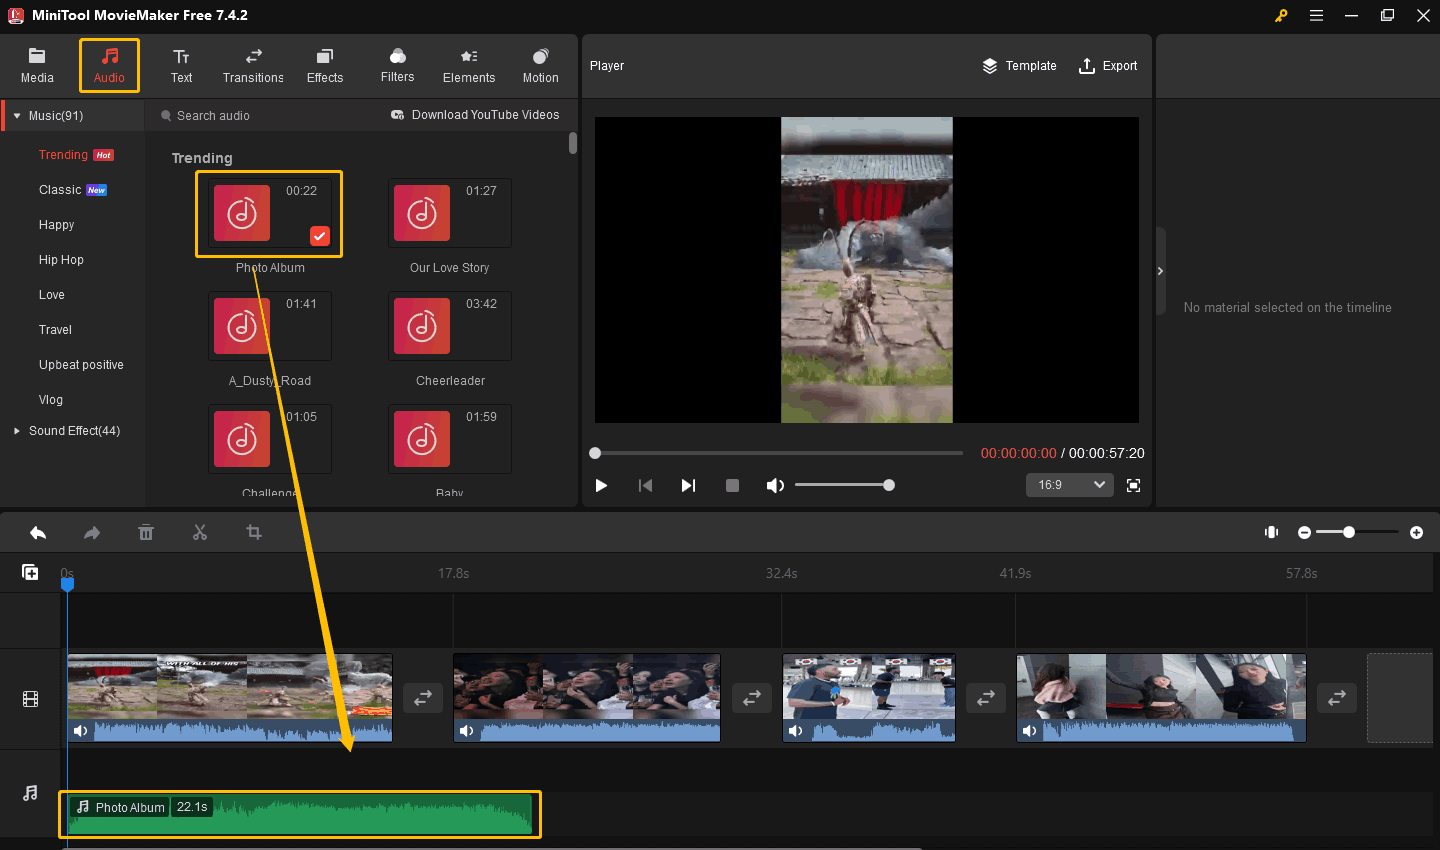The image size is (1440, 850).
Task: Select the Upbeat positive category
Action: tap(81, 365)
